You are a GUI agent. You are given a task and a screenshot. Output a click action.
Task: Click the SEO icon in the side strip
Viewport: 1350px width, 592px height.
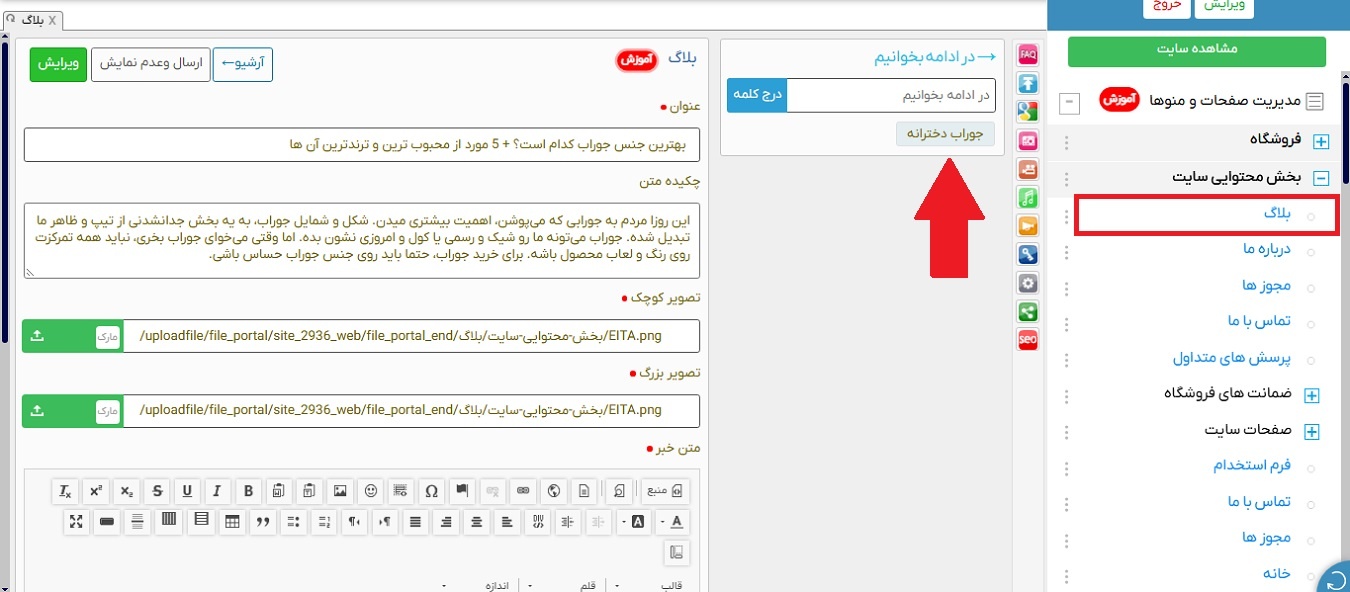point(1027,340)
